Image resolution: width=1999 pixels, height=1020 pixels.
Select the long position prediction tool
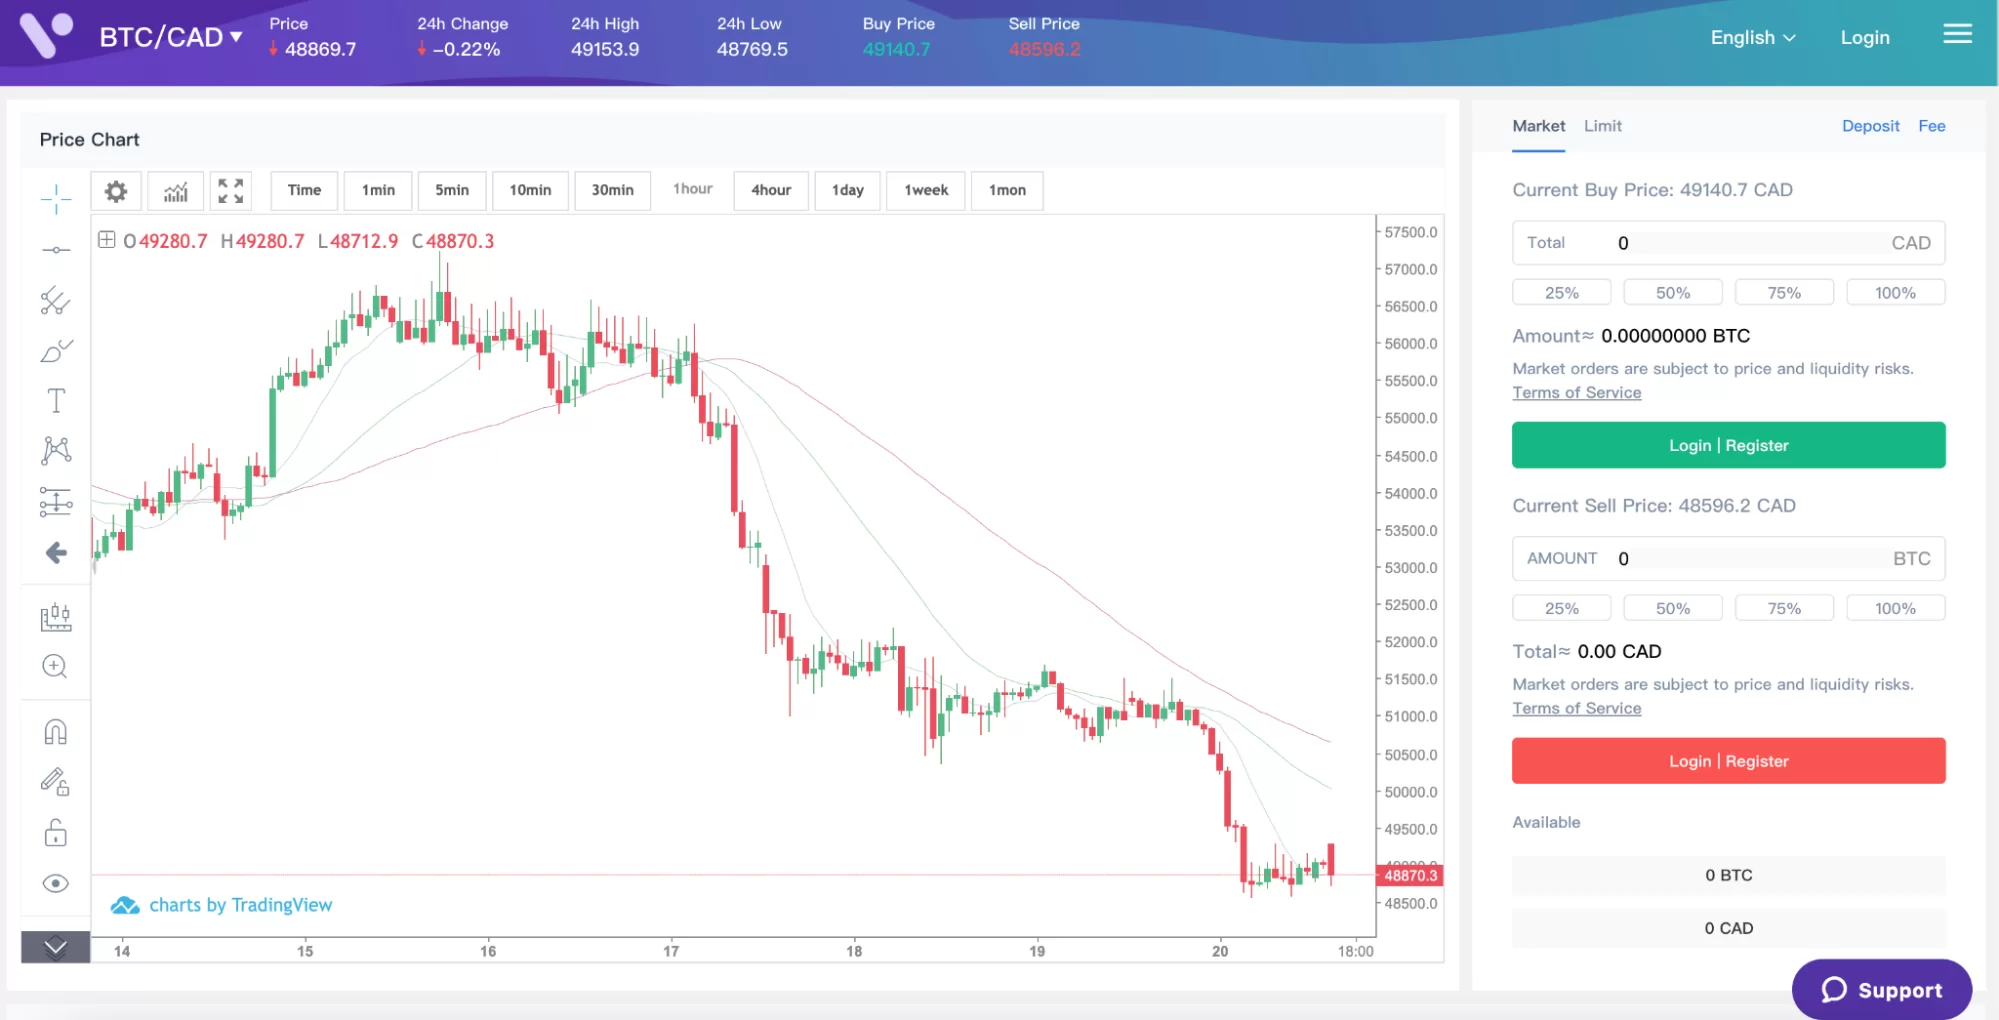tap(56, 501)
